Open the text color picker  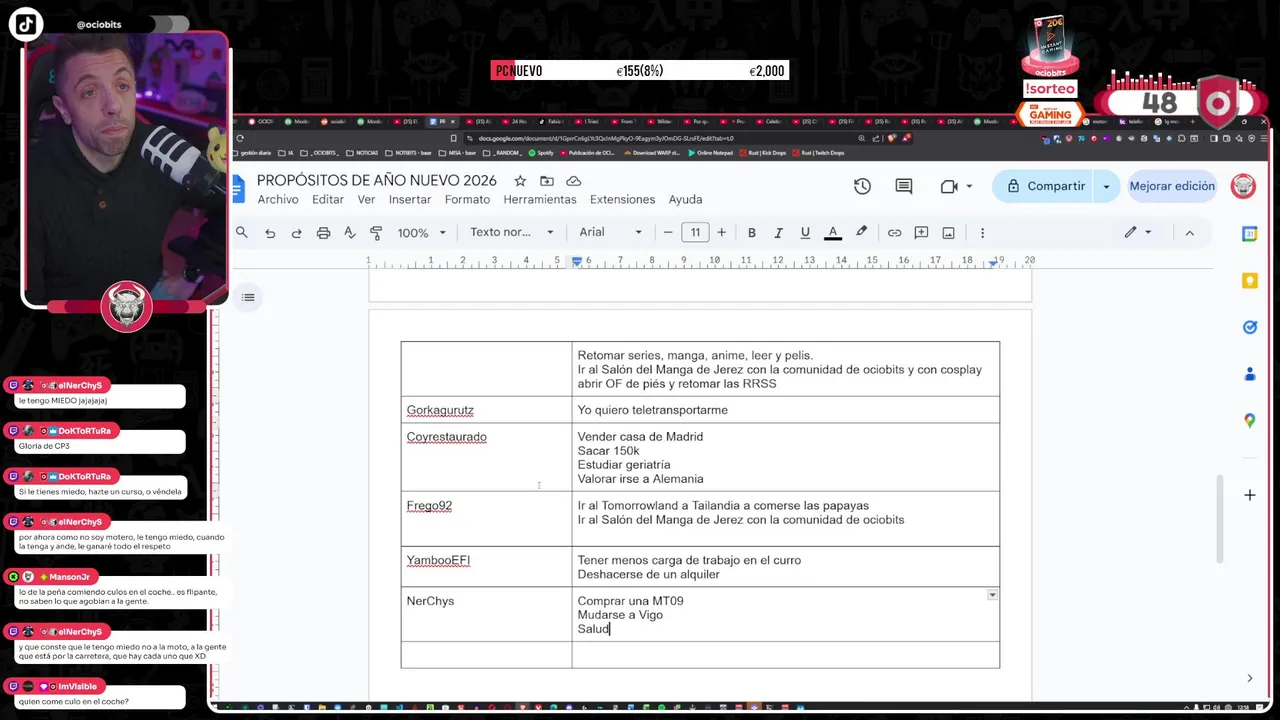832,233
